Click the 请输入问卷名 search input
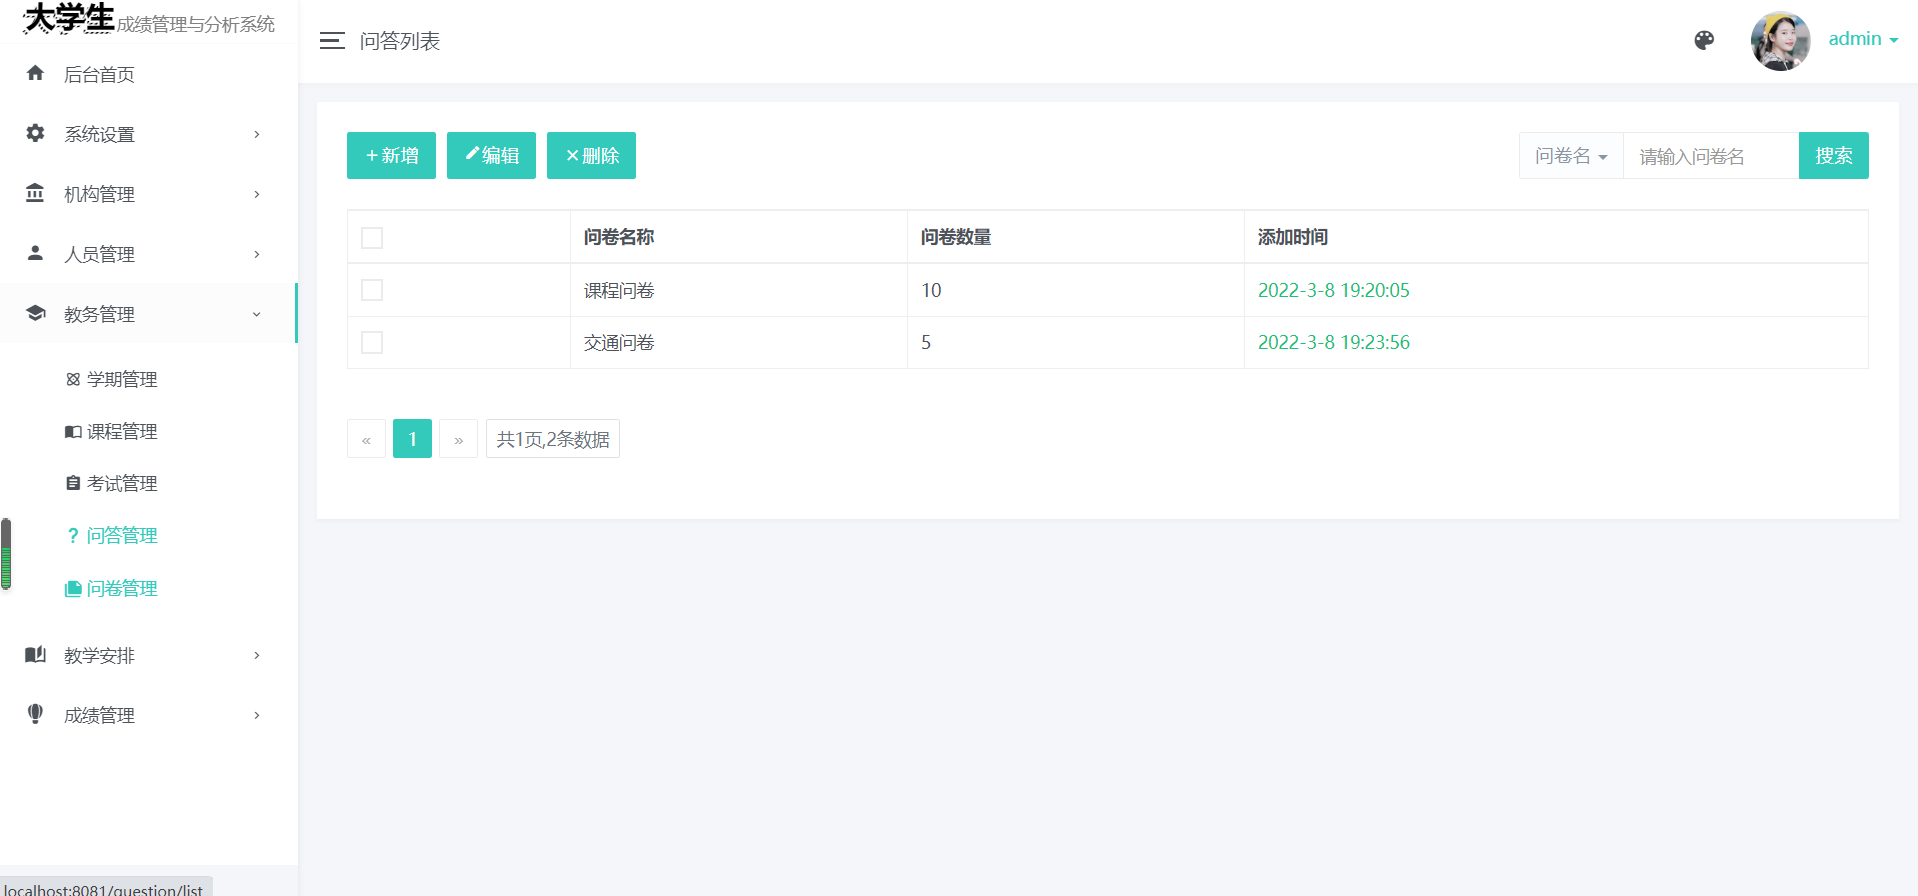The width and height of the screenshot is (1918, 896). pyautogui.click(x=1710, y=156)
